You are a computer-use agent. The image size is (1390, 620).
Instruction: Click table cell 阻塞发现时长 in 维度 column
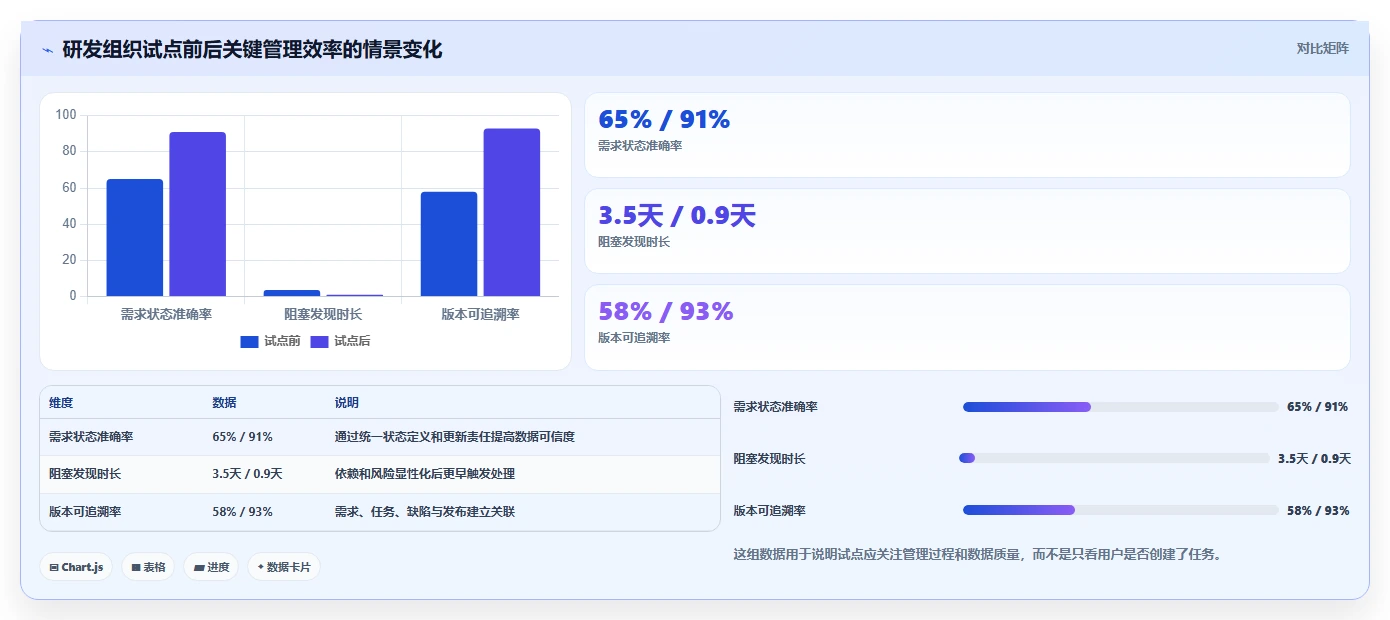click(85, 474)
